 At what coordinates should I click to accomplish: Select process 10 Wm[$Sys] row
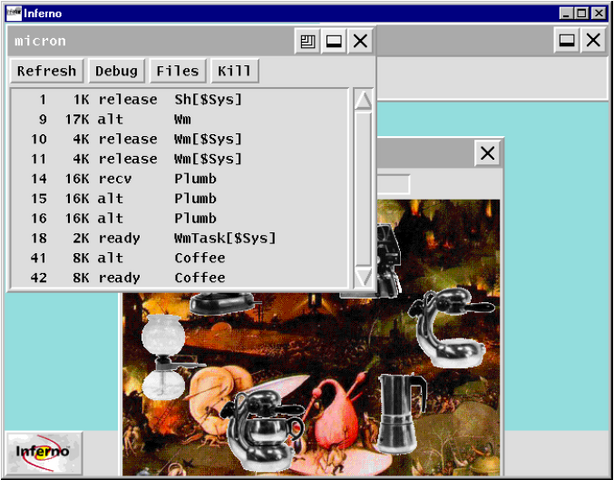pos(179,139)
